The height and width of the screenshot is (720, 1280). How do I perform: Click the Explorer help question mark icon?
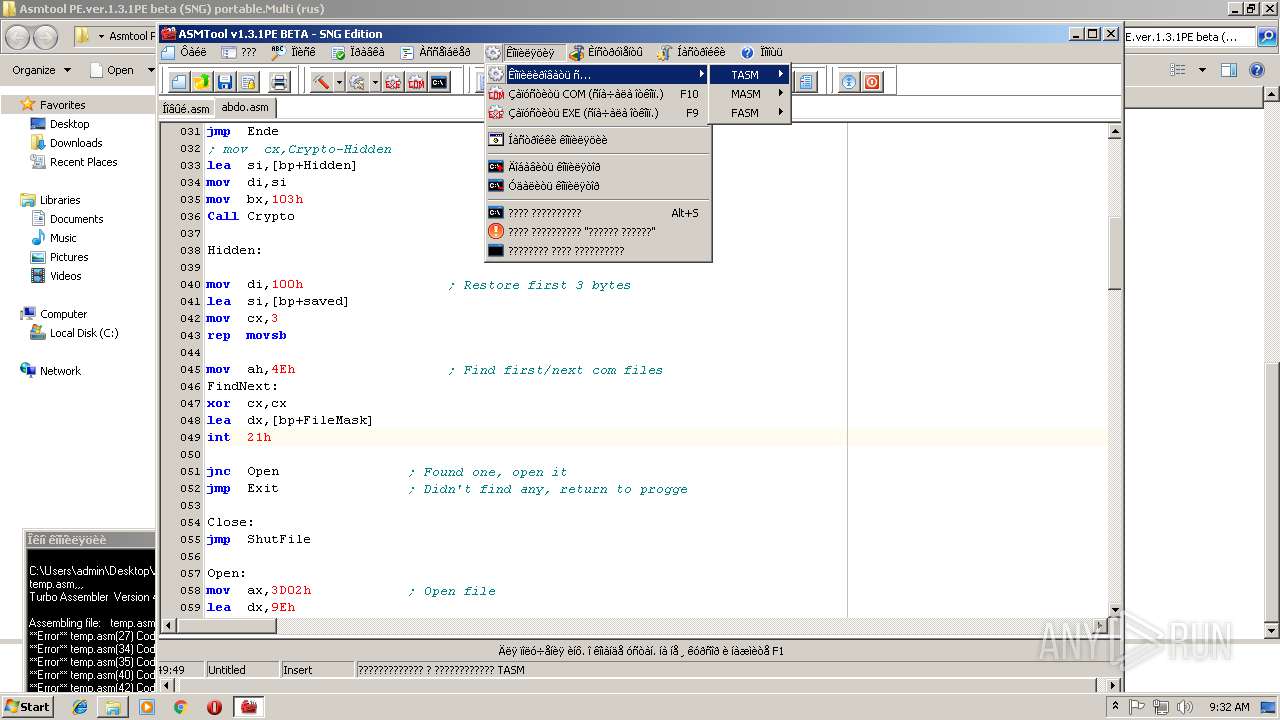(x=1256, y=70)
